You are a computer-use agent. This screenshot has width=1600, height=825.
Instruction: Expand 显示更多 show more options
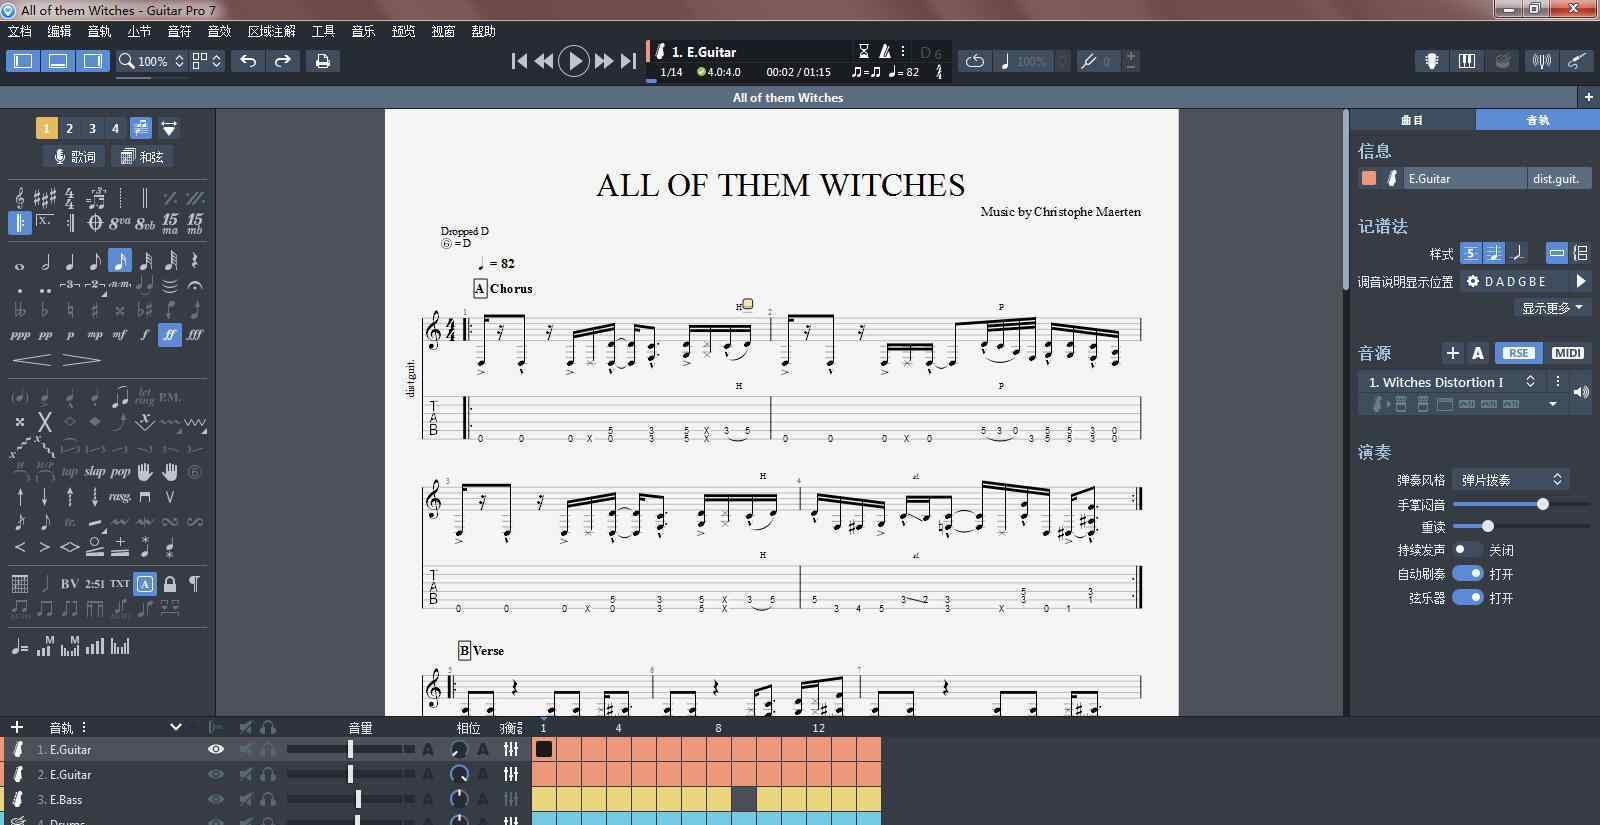(1552, 308)
